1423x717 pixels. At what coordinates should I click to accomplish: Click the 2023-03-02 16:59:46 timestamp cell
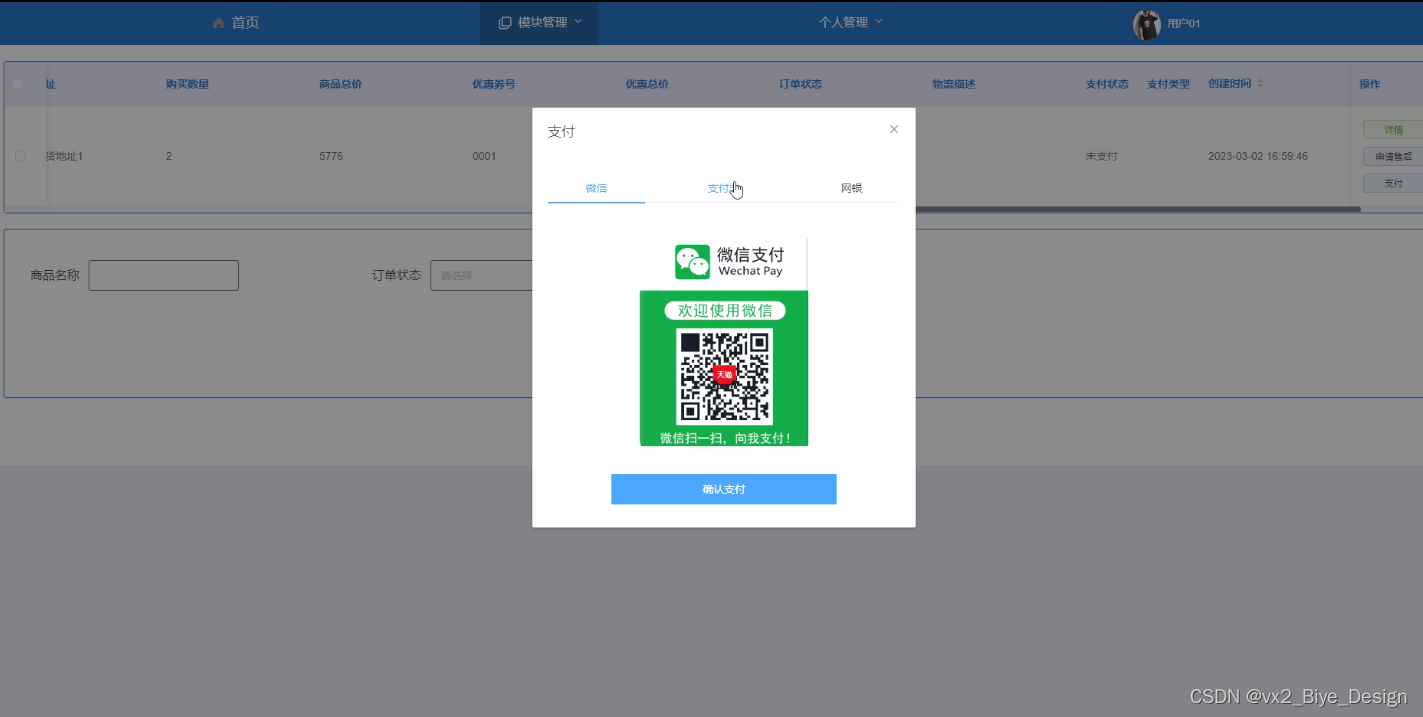pos(1257,156)
